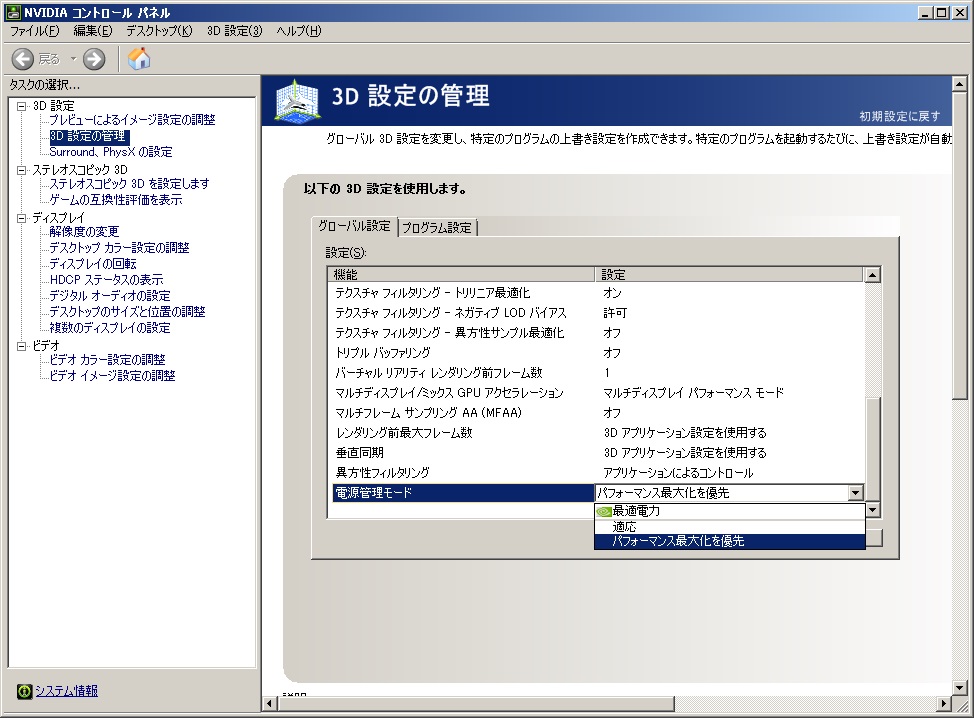Image resolution: width=974 pixels, height=718 pixels.
Task: Click the Forward arrow button
Action: click(94, 59)
